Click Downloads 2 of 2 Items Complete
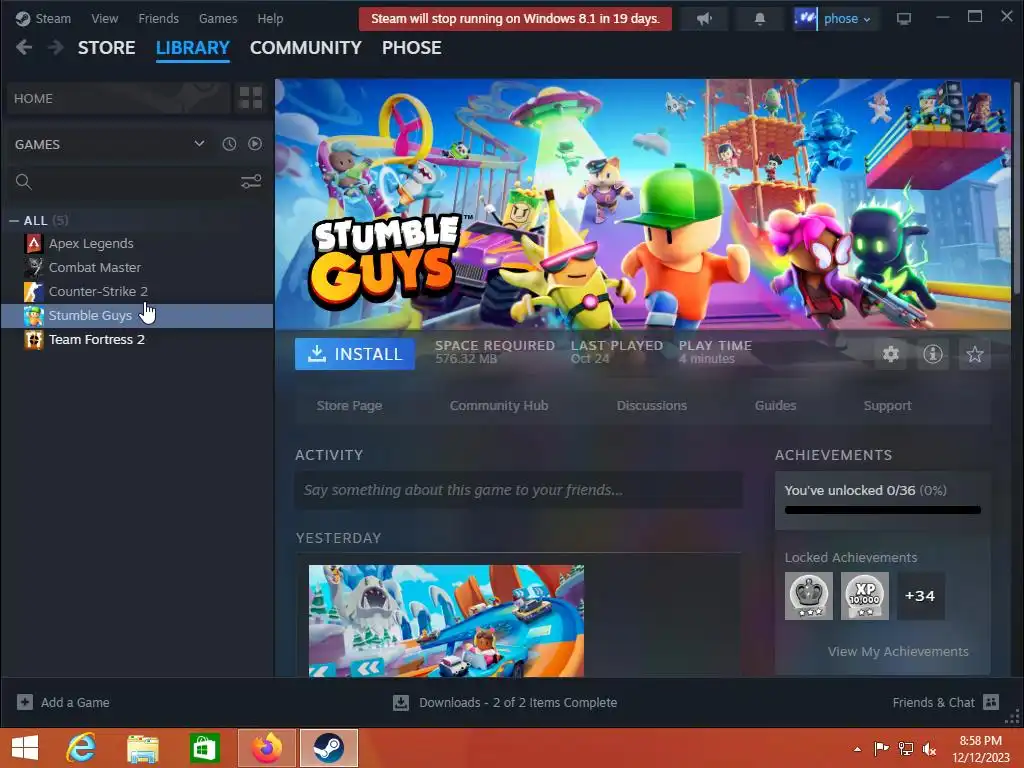Image resolution: width=1024 pixels, height=768 pixels. (518, 703)
